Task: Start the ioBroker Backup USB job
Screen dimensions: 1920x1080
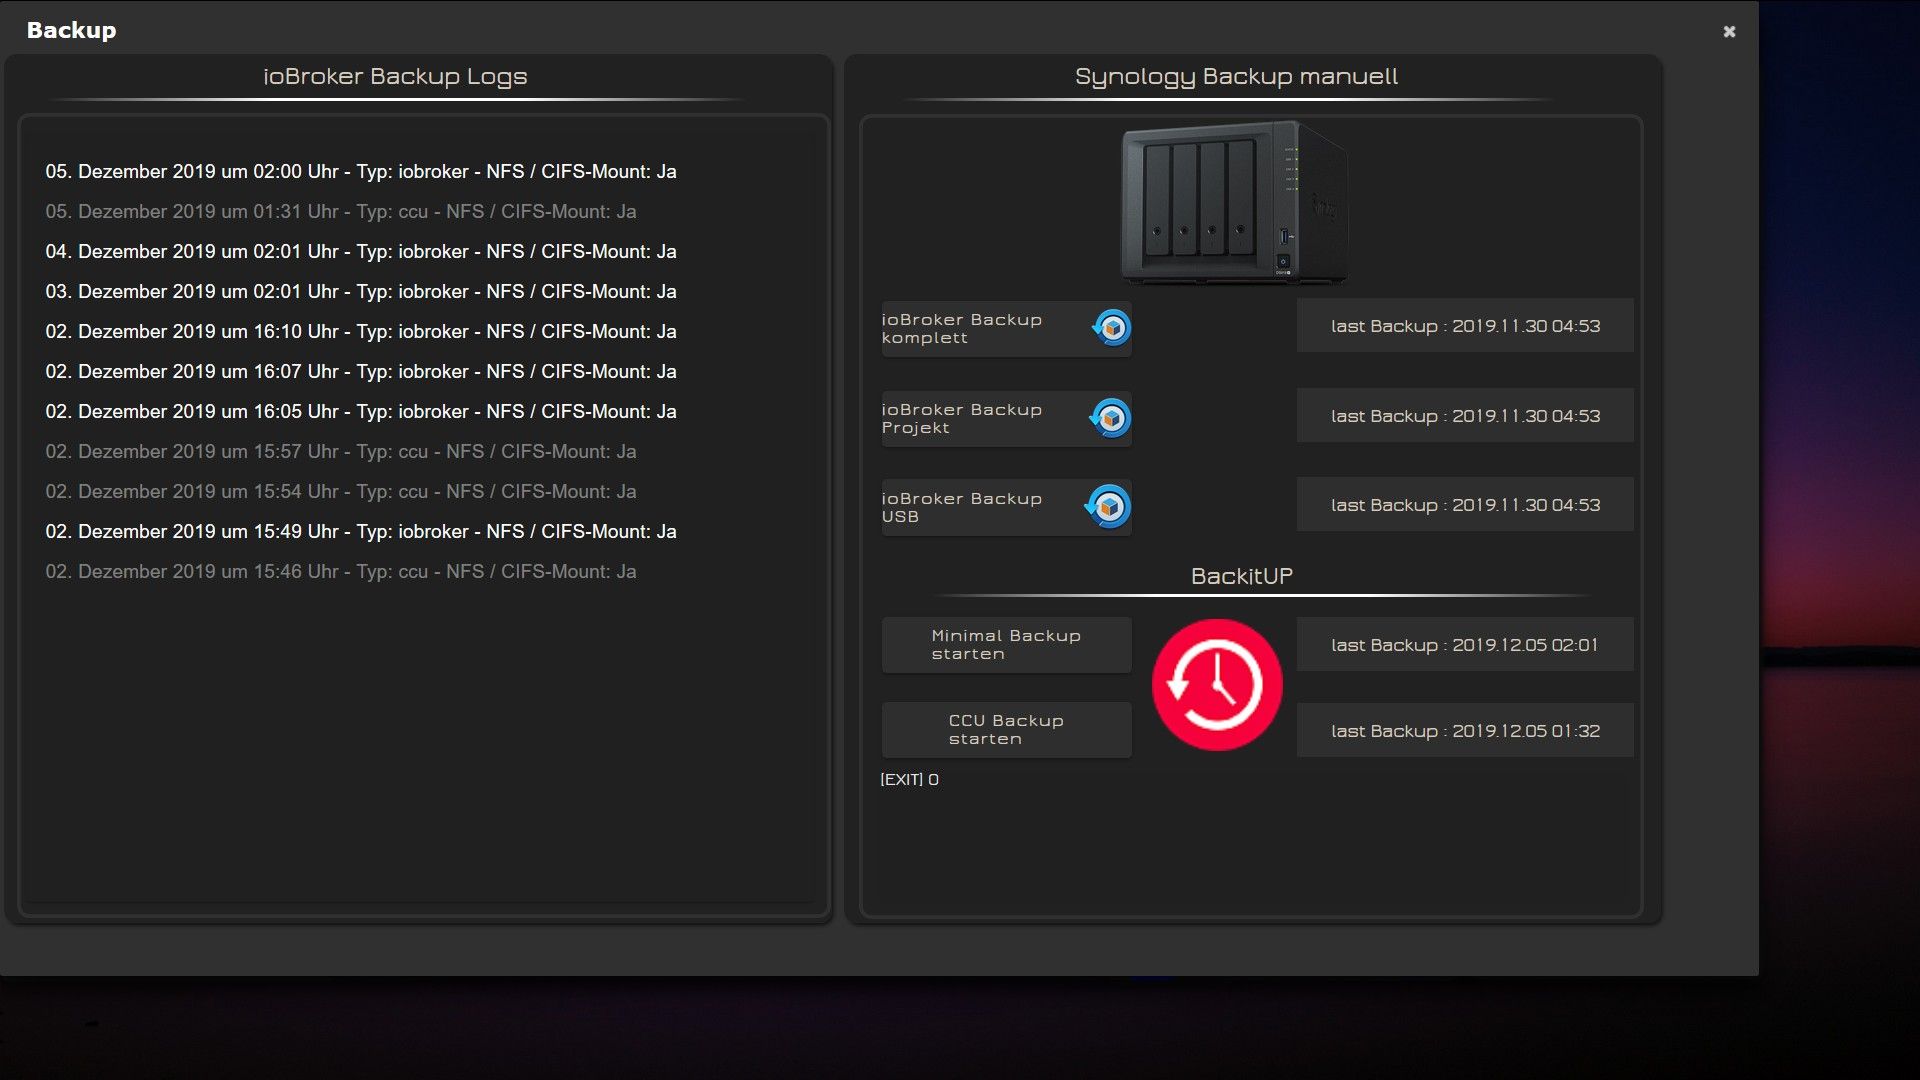Action: (1006, 508)
